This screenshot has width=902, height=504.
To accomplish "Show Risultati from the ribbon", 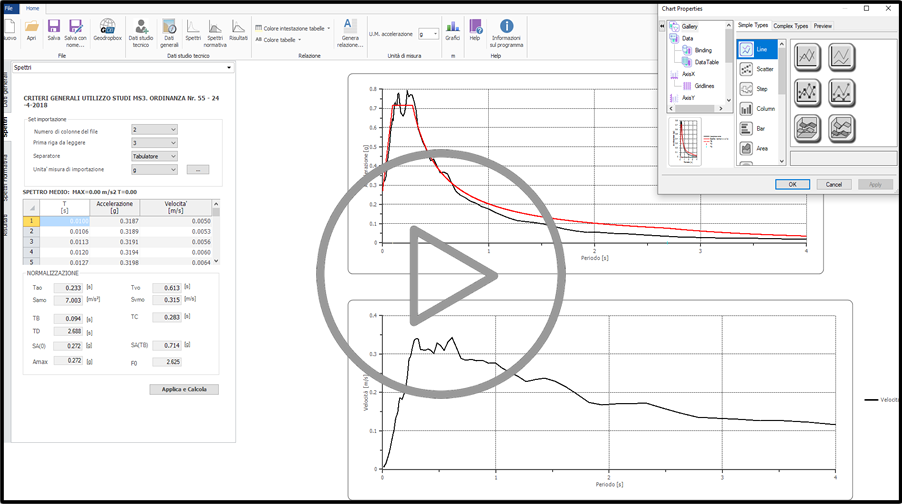I will tap(238, 30).
